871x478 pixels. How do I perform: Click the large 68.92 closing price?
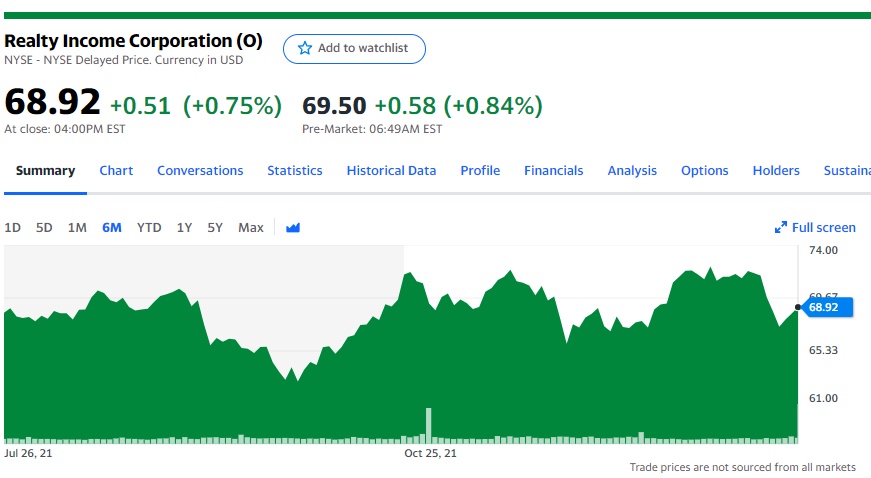click(x=52, y=102)
